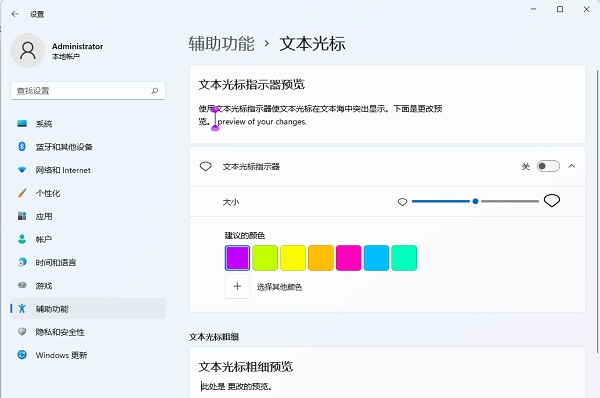600x398 pixels.
Task: Click the 文本光标粗细预览 heading
Action: [x=246, y=367]
